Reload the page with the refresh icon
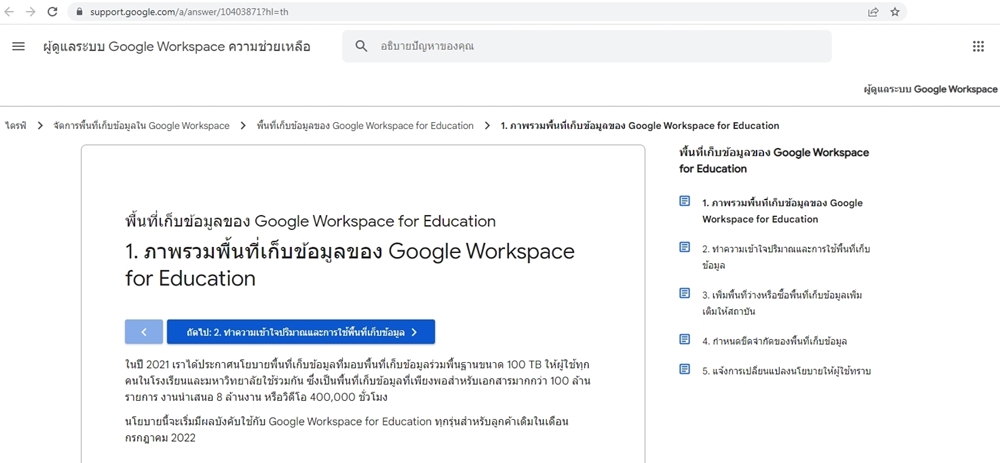The width and height of the screenshot is (1000, 463). [x=53, y=11]
